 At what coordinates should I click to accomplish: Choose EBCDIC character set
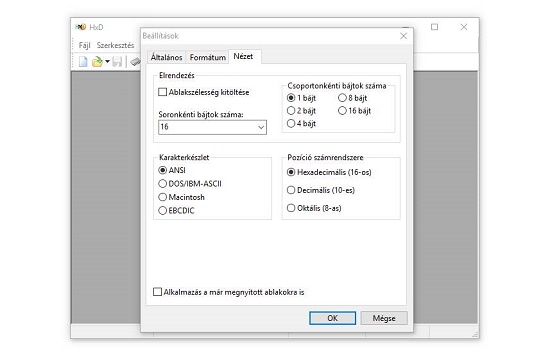point(162,210)
